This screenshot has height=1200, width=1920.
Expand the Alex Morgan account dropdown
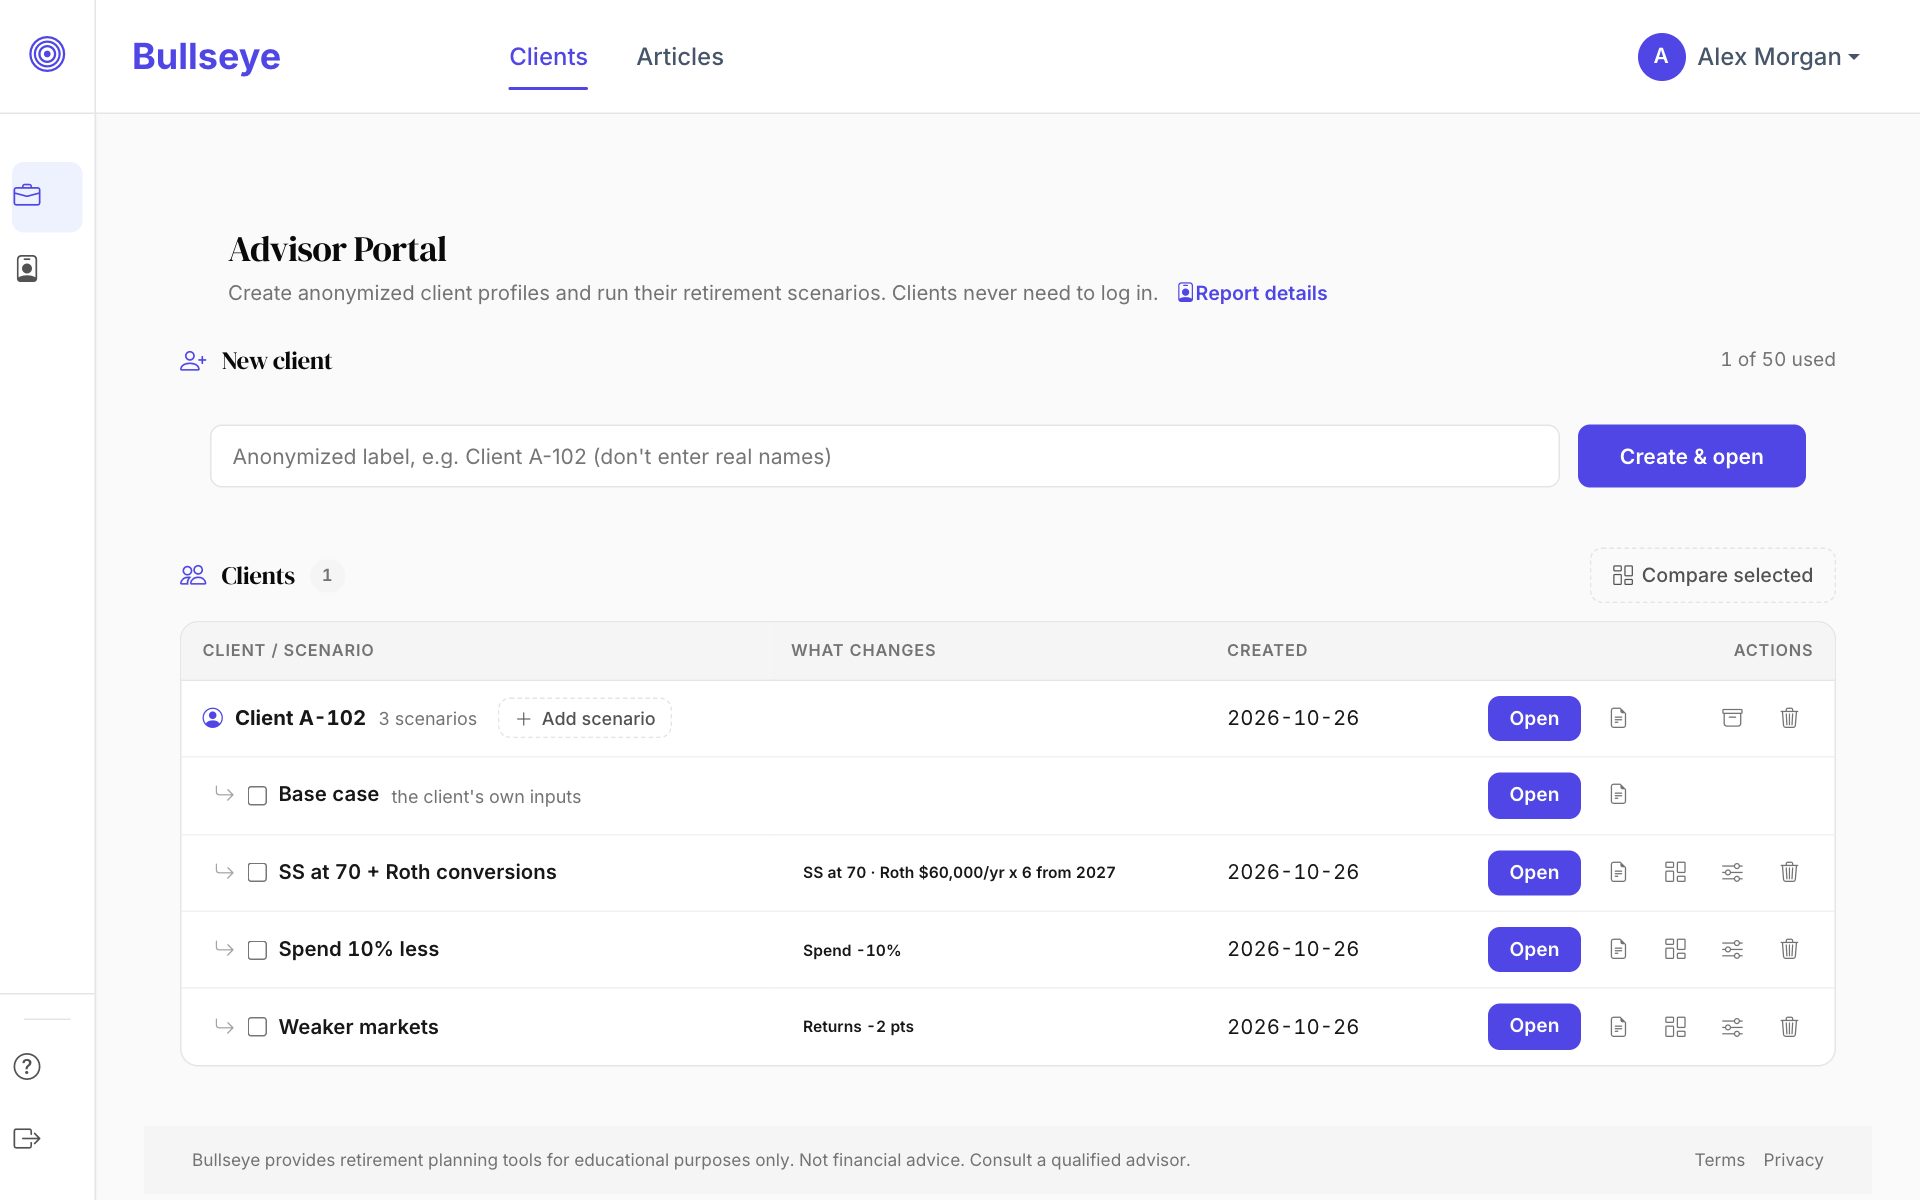pyautogui.click(x=1749, y=57)
